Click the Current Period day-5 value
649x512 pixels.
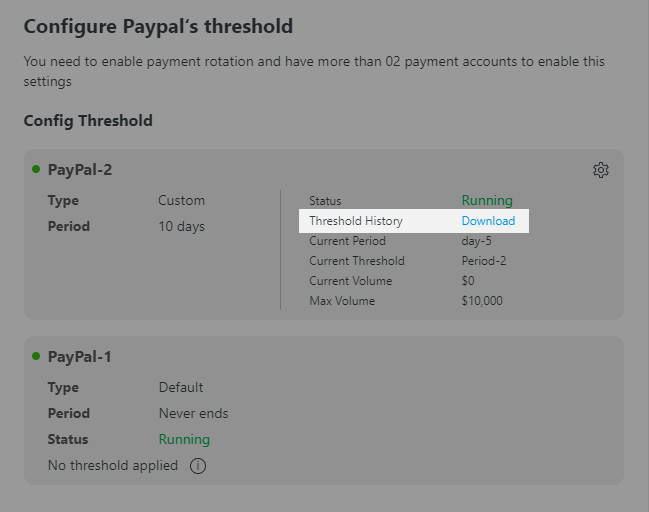pyautogui.click(x=477, y=241)
